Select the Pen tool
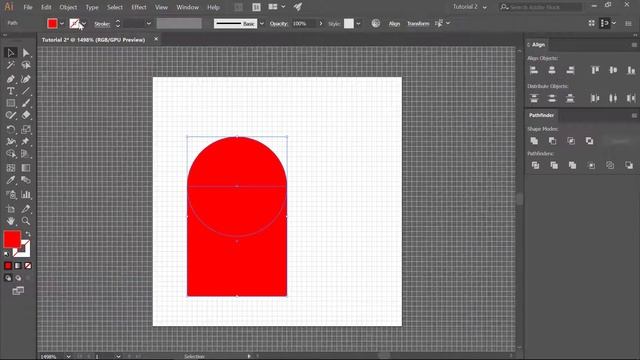The image size is (640, 360). click(x=11, y=79)
